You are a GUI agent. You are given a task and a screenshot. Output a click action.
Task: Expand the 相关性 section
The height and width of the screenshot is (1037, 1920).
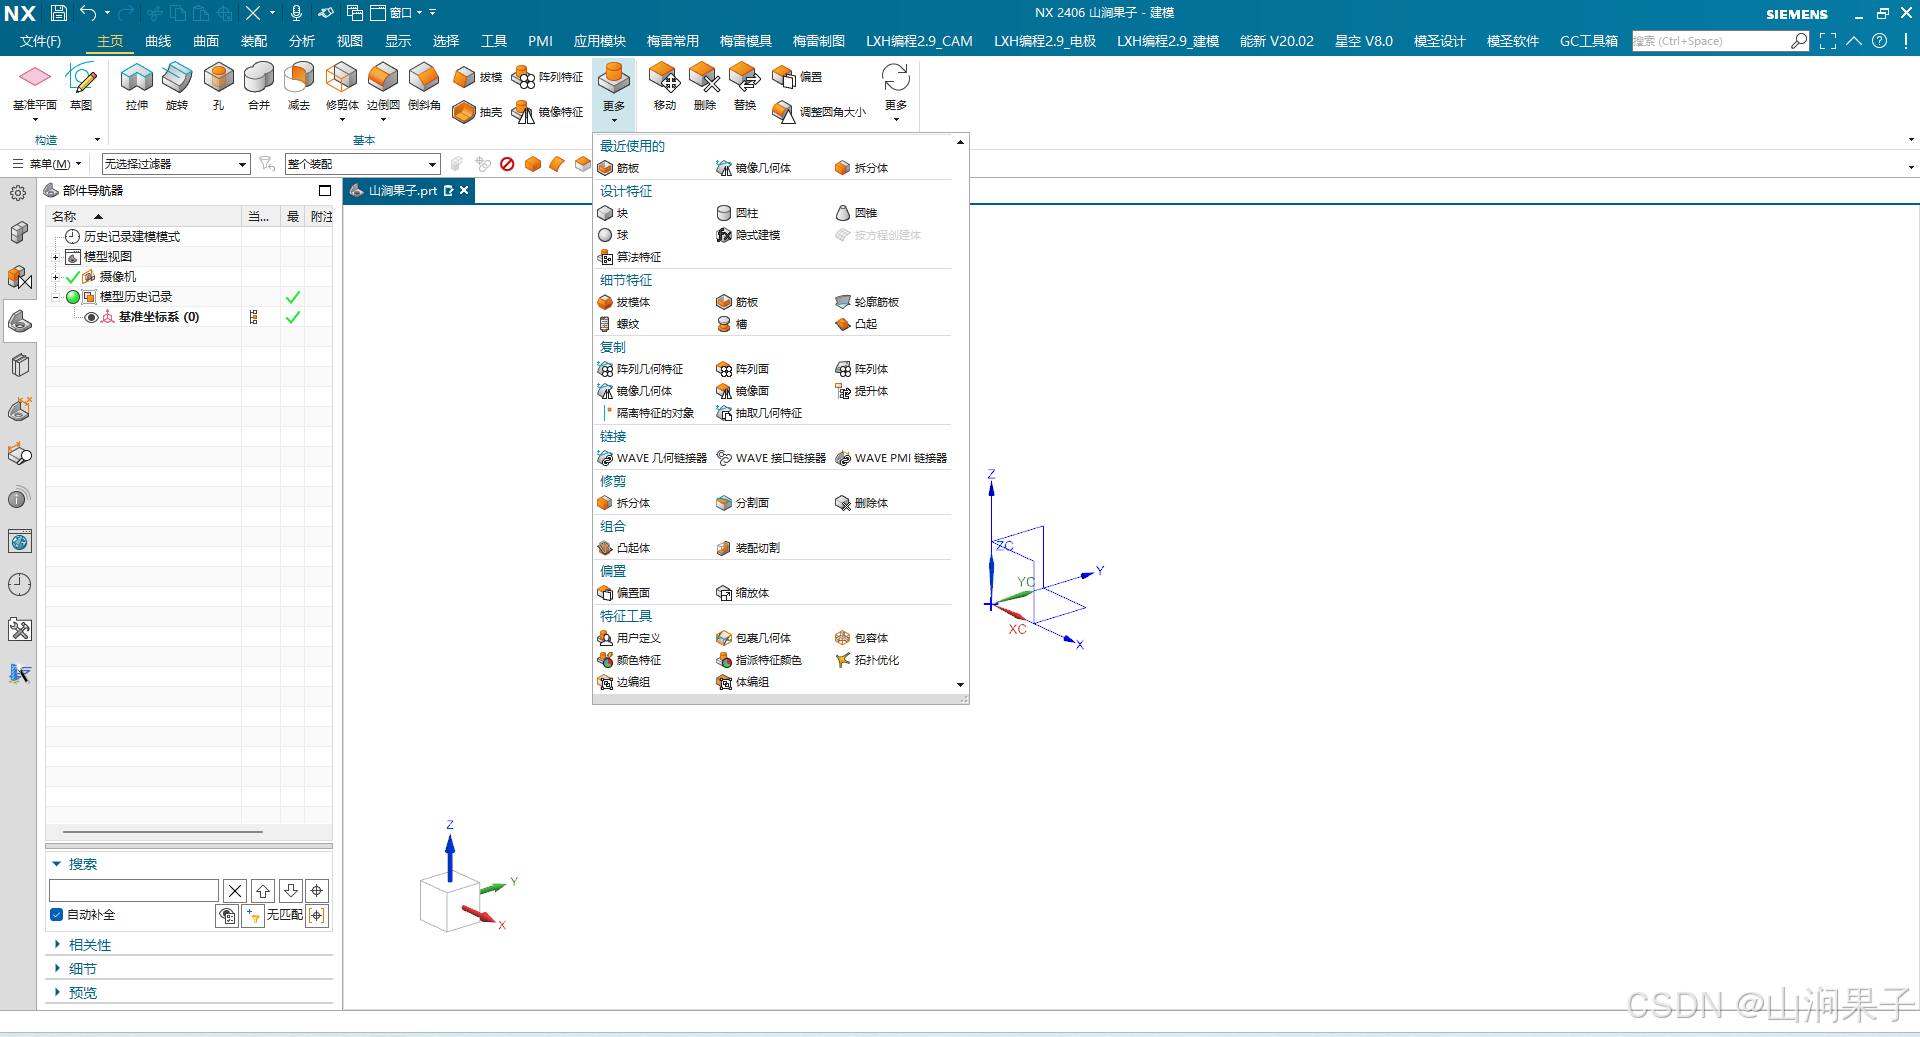click(x=90, y=945)
